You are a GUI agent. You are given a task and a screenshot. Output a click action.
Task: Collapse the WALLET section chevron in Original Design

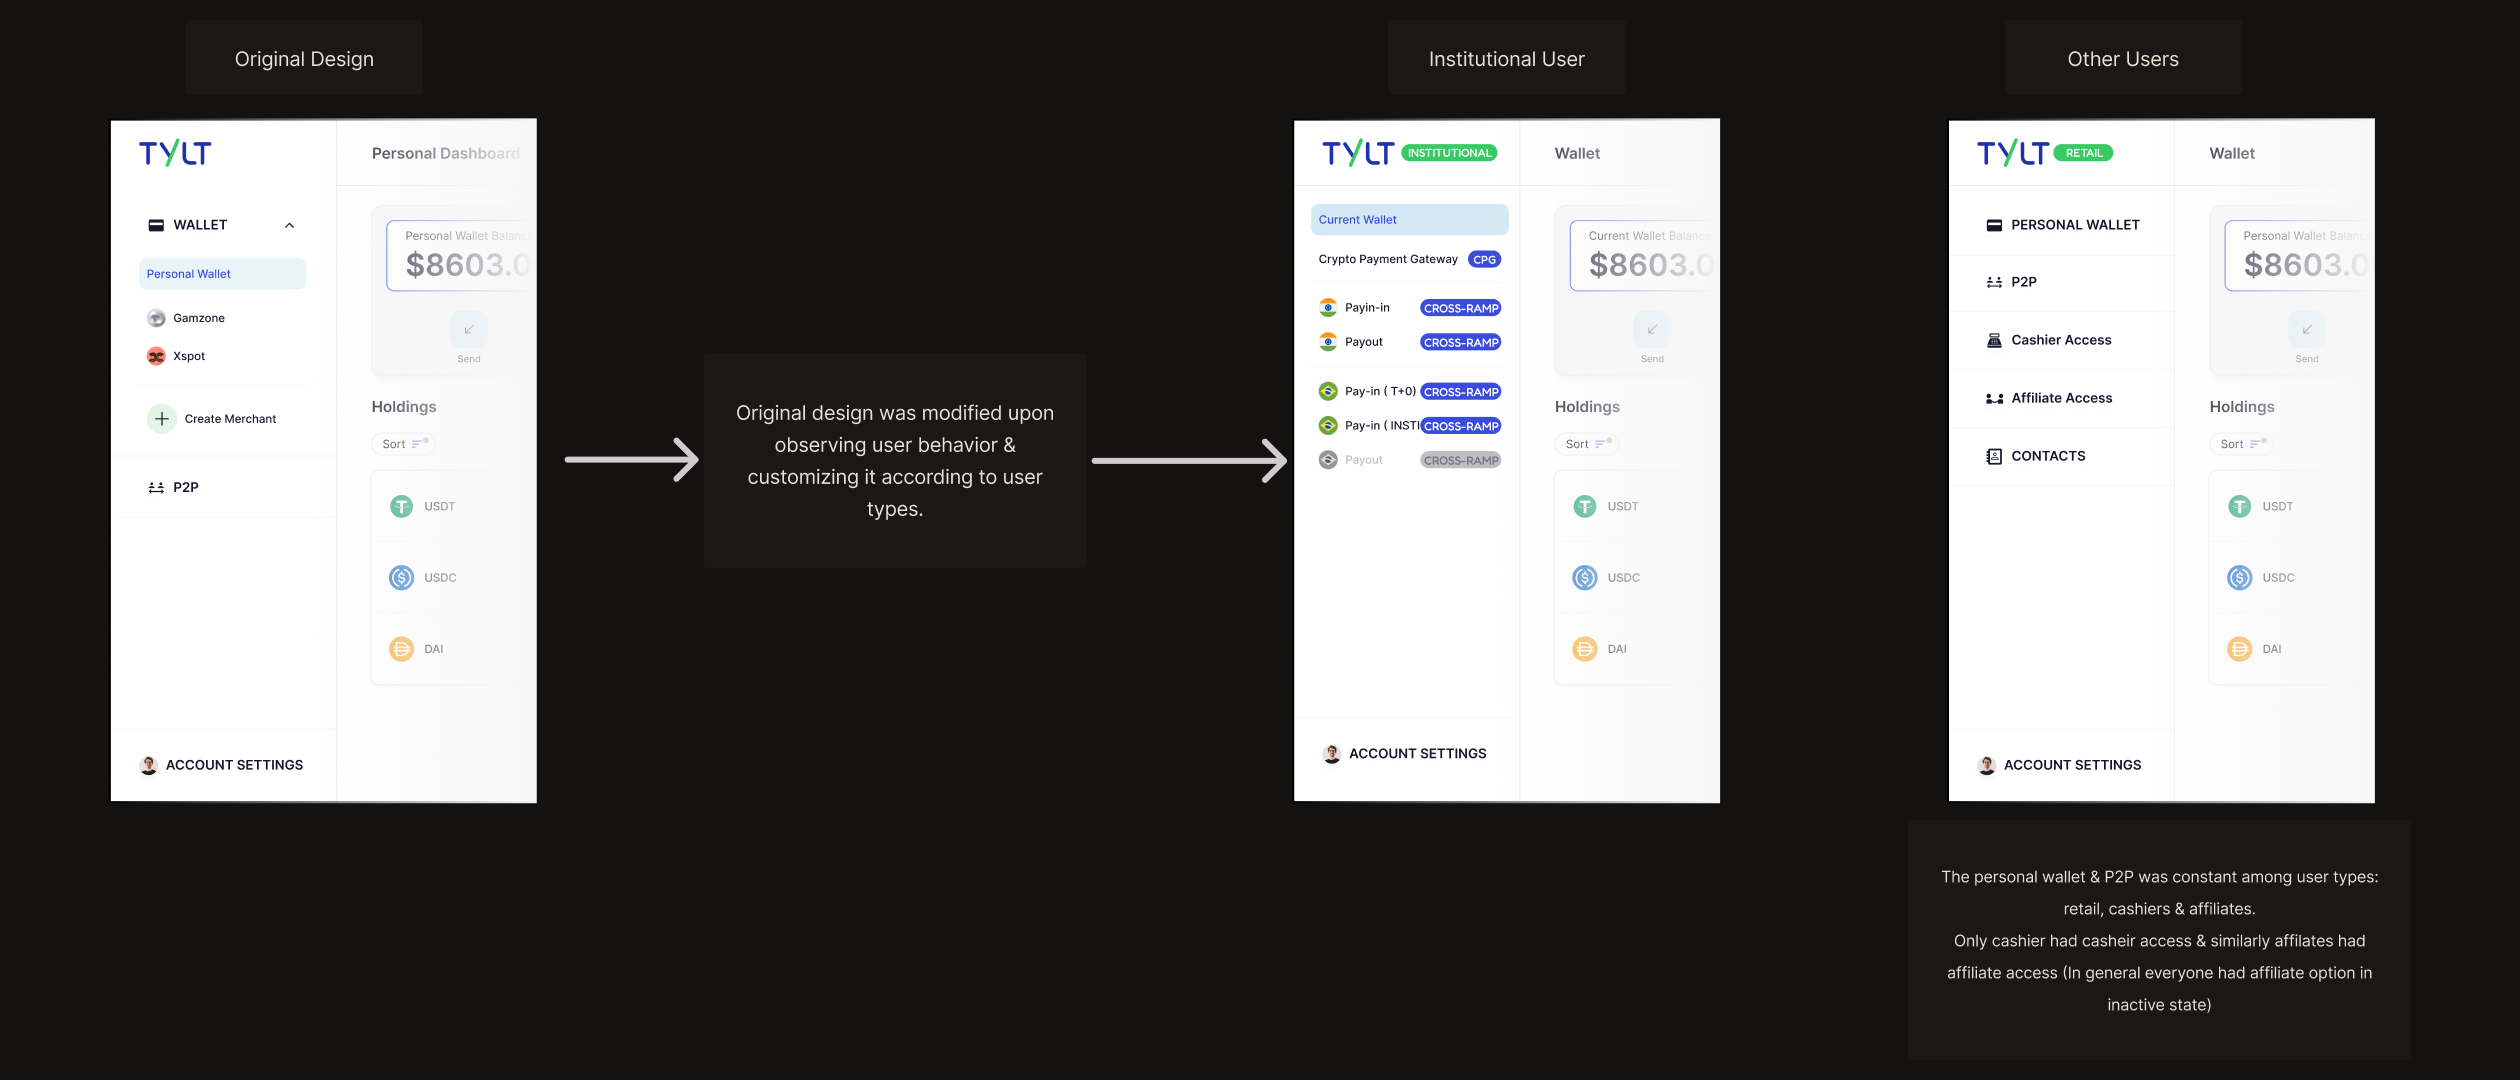tap(290, 225)
